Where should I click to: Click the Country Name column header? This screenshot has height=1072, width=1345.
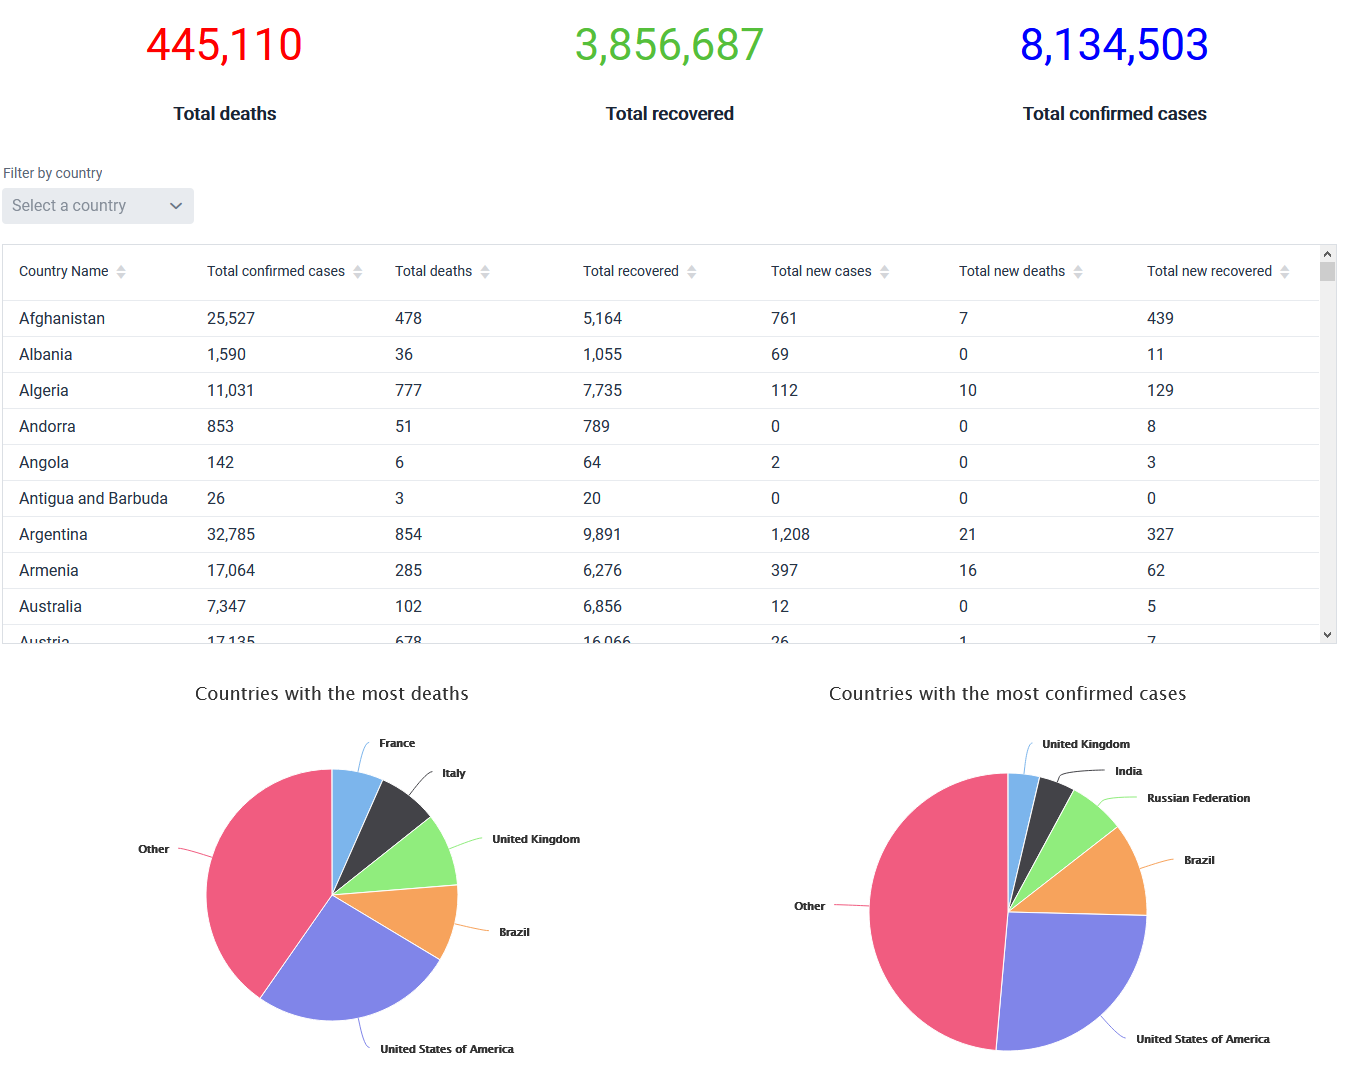click(x=64, y=271)
